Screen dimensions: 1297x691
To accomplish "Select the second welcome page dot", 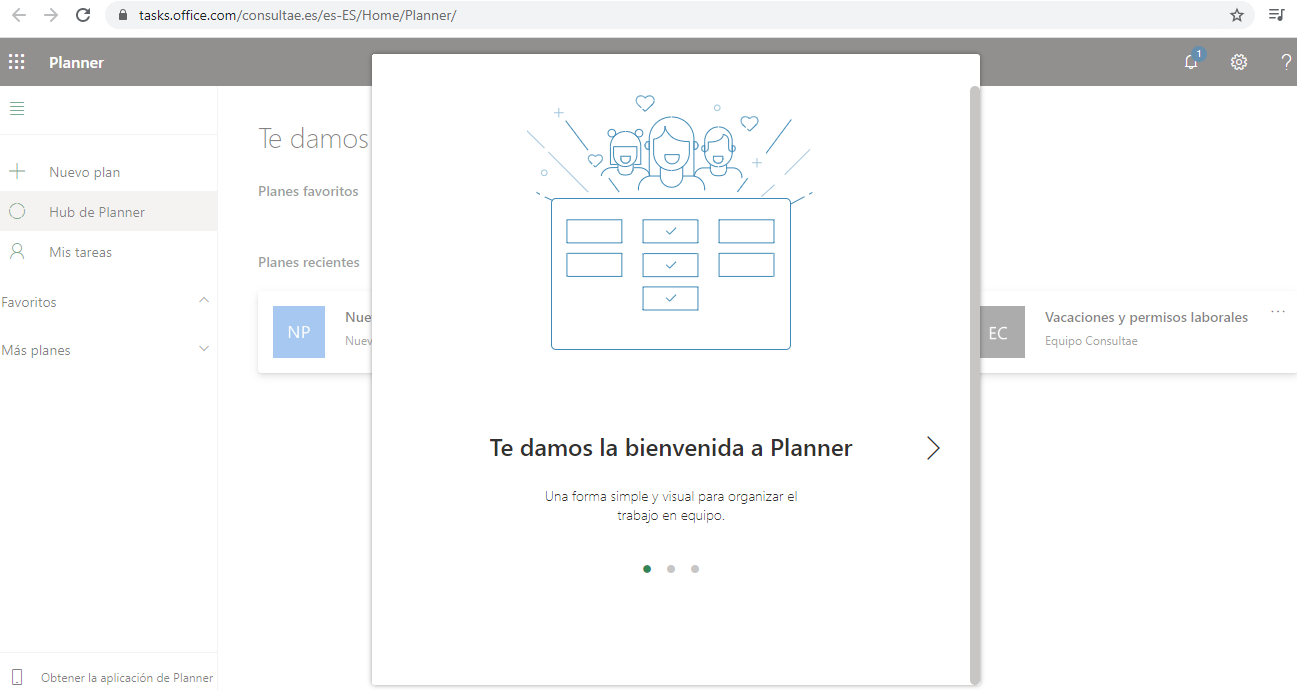I will point(671,569).
